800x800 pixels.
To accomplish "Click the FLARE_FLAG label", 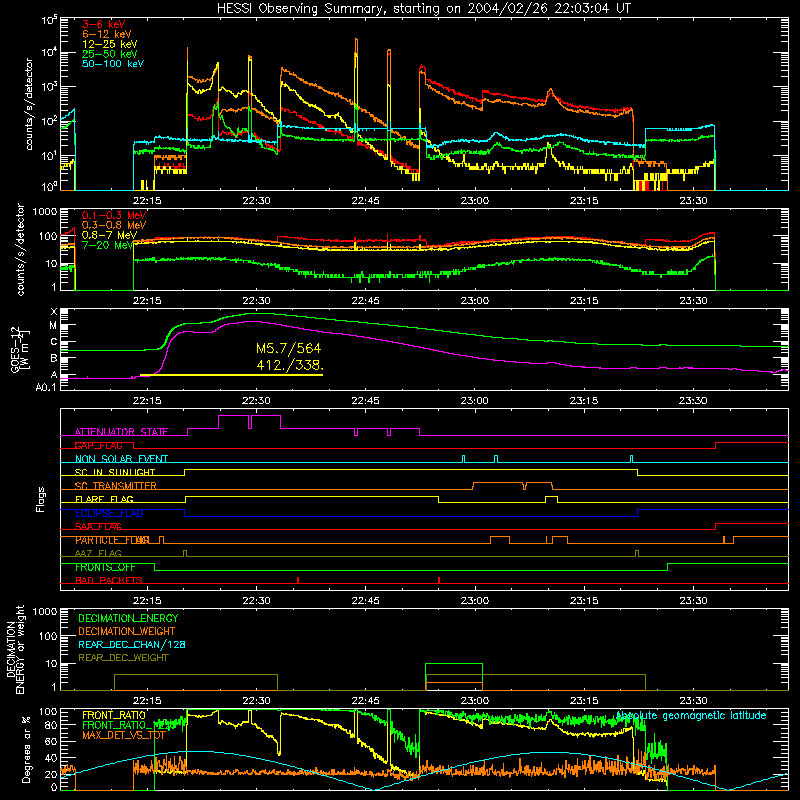I will click(x=104, y=499).
